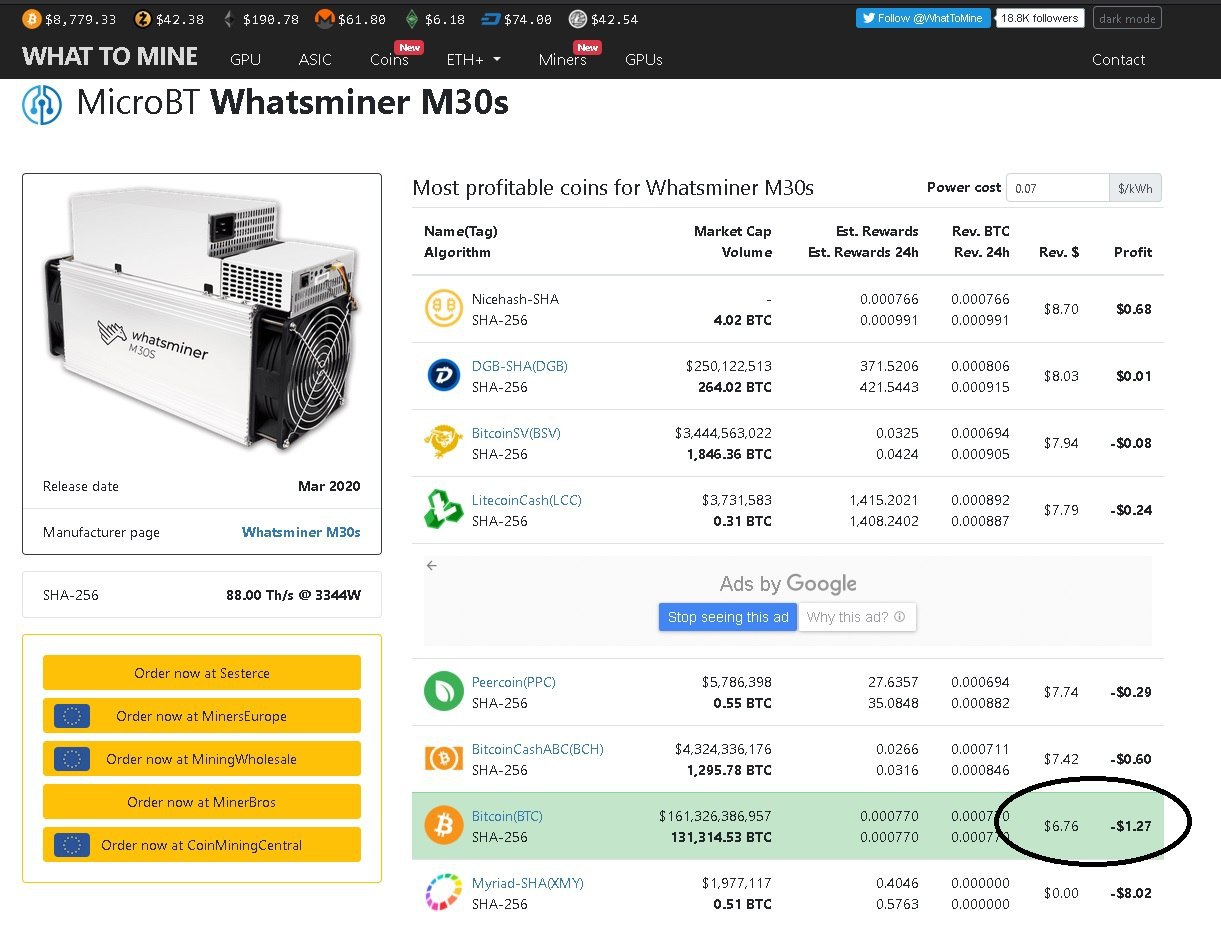
Task: Open the Myriad-SHA(XMY) coin link
Action: point(528,883)
